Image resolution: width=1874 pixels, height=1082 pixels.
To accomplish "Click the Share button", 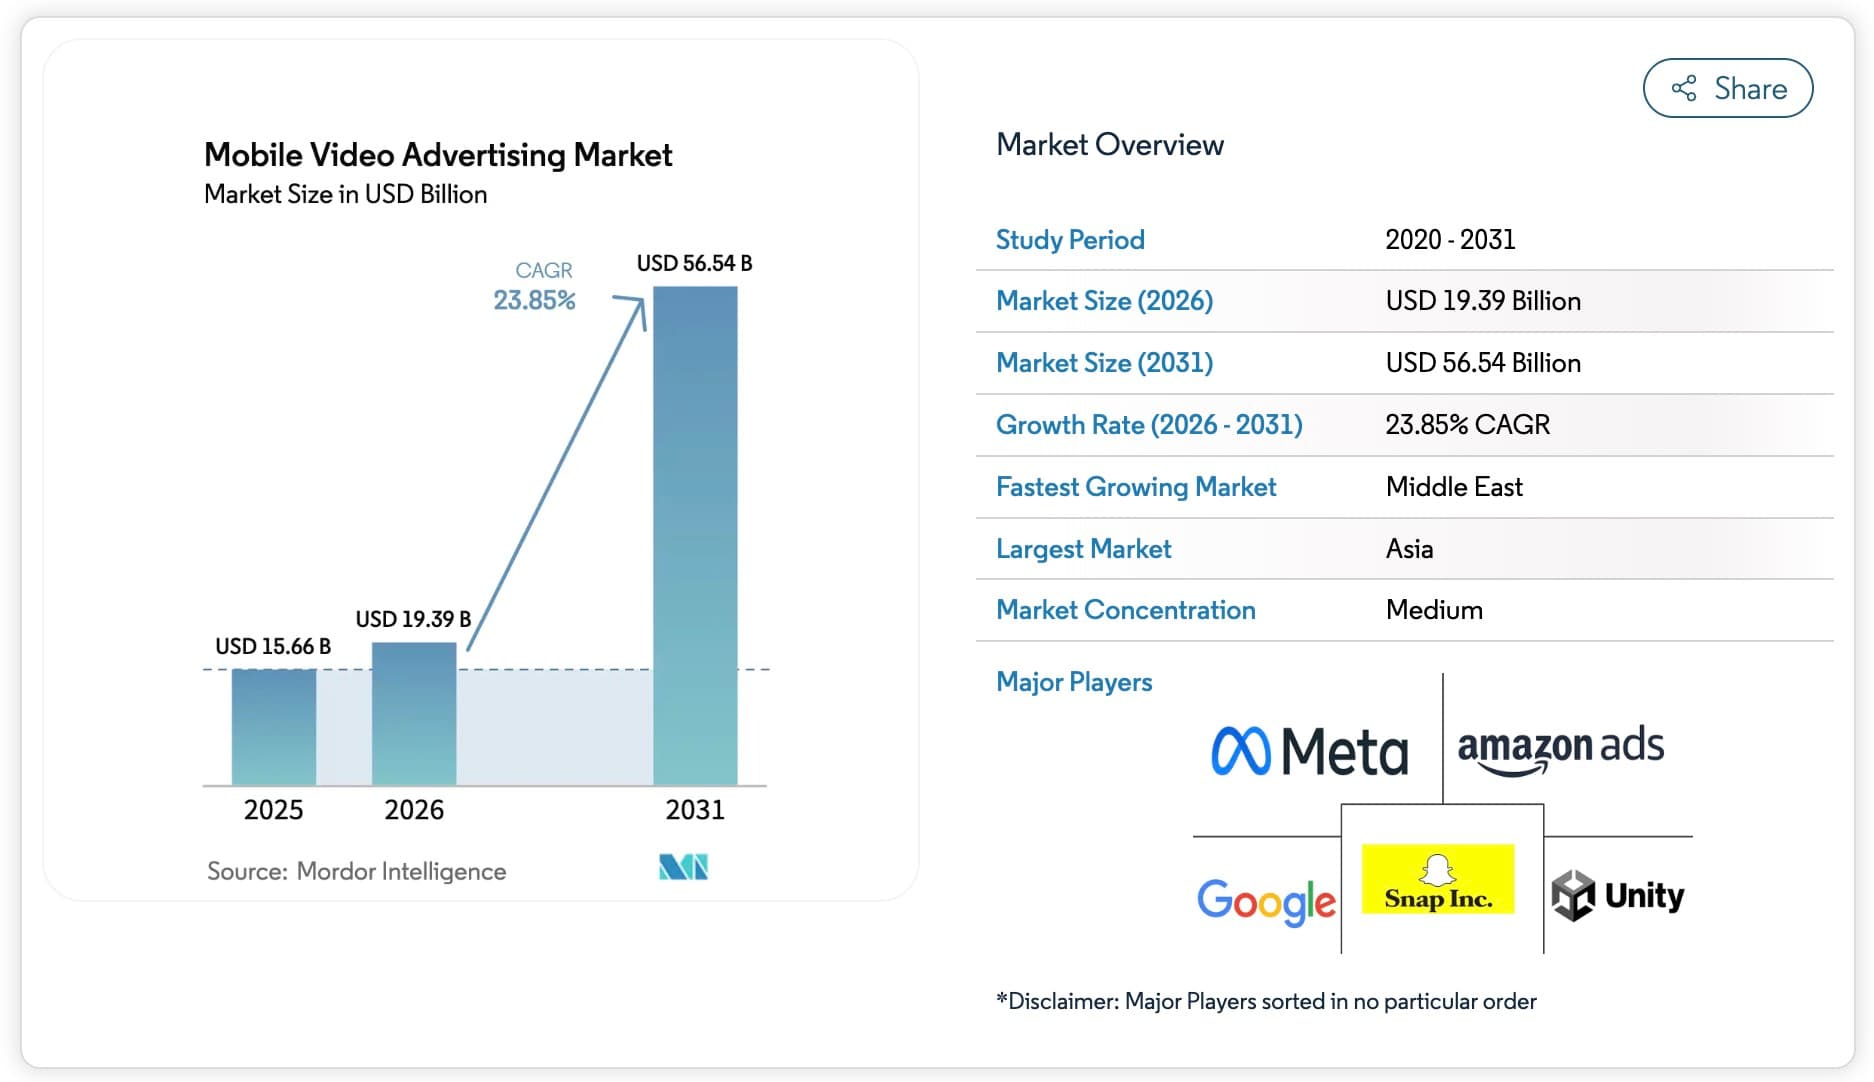I will (1727, 88).
